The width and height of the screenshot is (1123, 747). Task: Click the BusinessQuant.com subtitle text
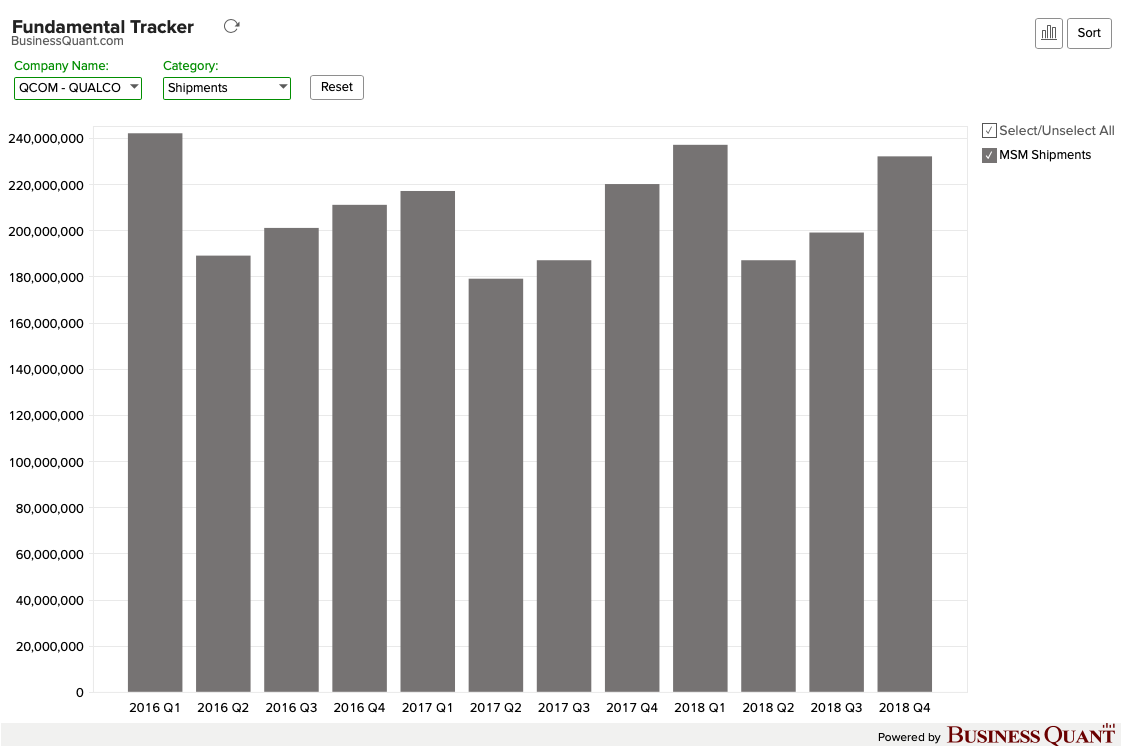pos(67,41)
